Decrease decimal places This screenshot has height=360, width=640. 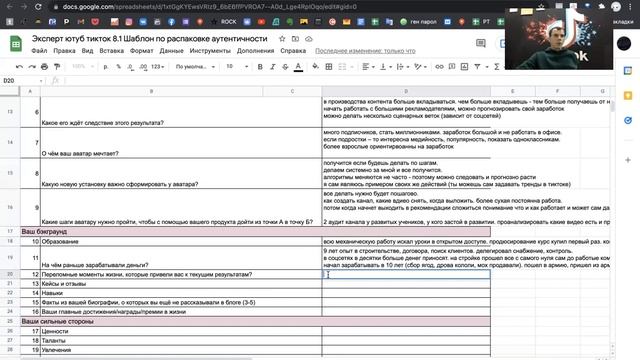pyautogui.click(x=130, y=67)
